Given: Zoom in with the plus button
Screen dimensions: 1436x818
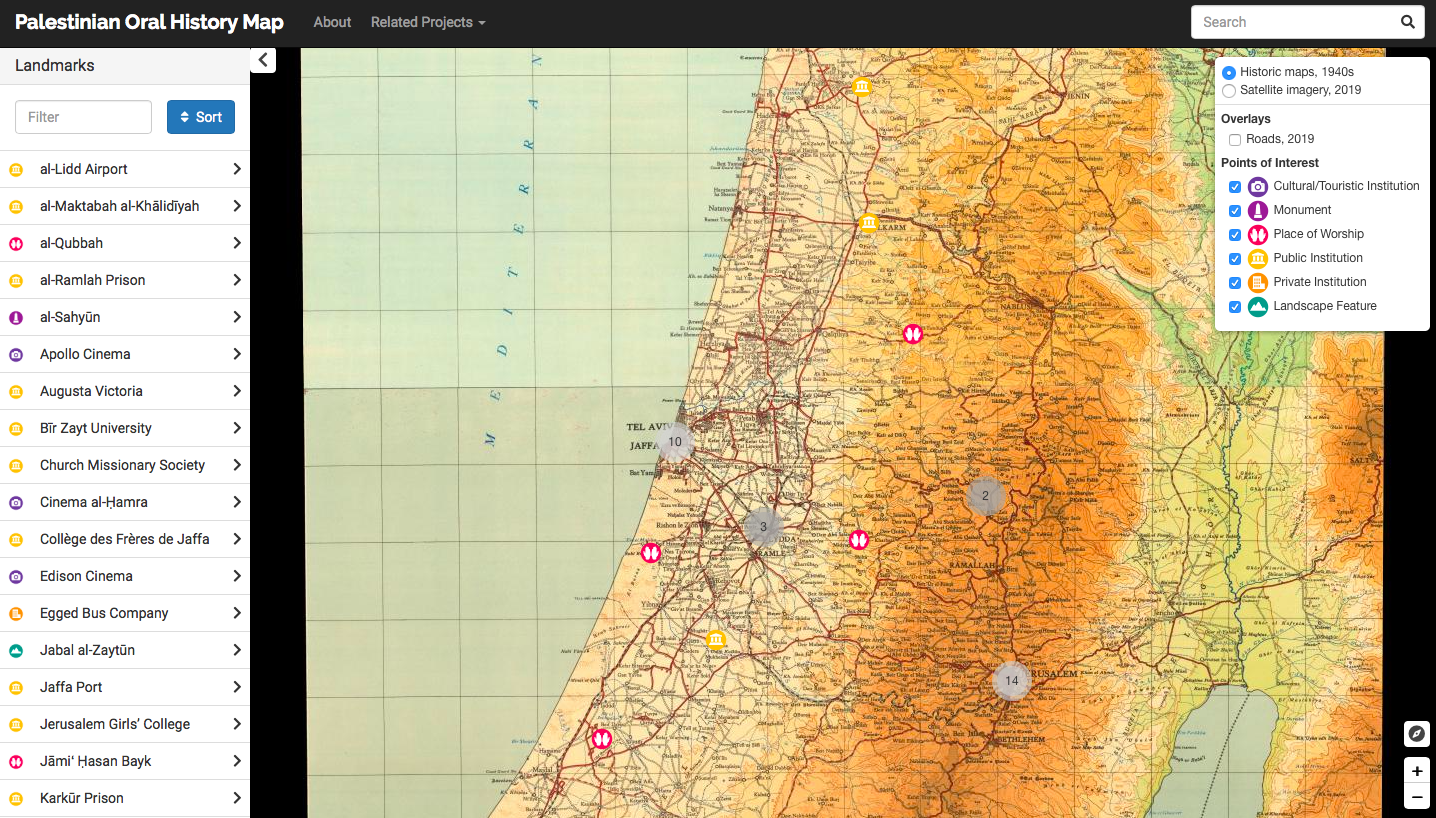Looking at the screenshot, I should (x=1416, y=771).
